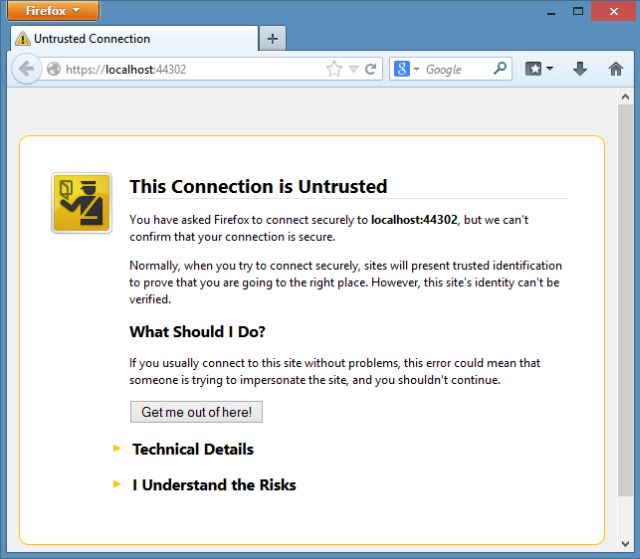The height and width of the screenshot is (559, 640).
Task: Open the search engine dropdown arrow
Action: click(x=416, y=69)
